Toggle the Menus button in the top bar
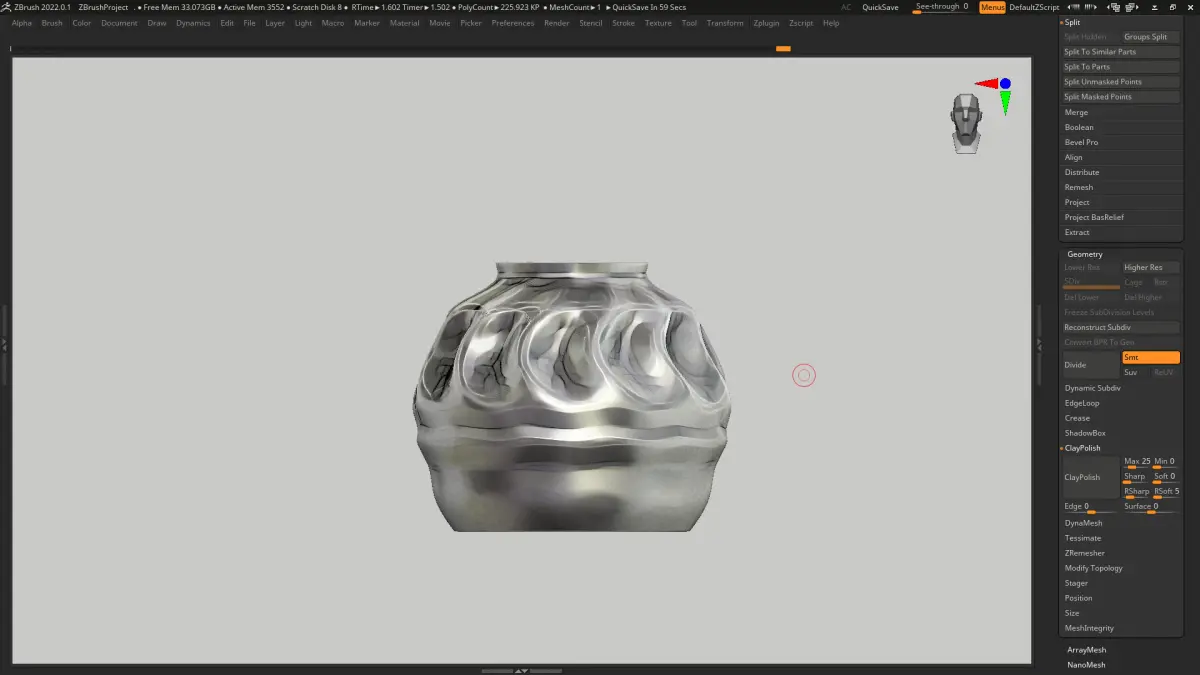Viewport: 1200px width, 675px height. click(992, 7)
